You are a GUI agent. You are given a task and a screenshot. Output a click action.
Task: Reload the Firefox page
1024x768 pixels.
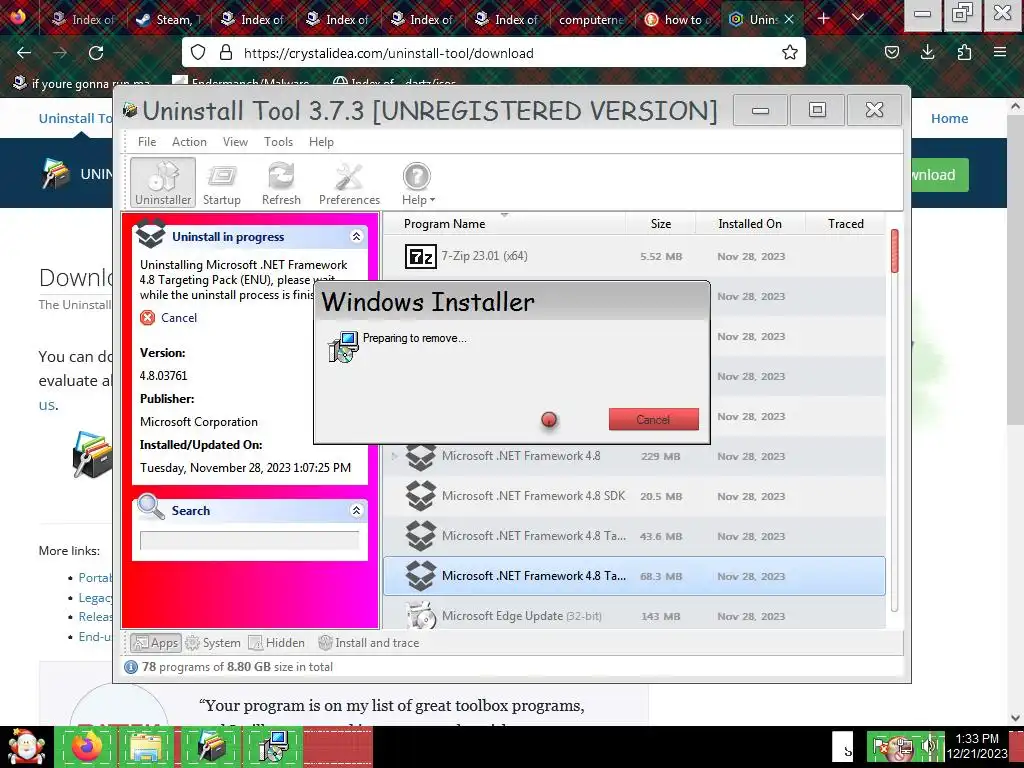tap(96, 52)
